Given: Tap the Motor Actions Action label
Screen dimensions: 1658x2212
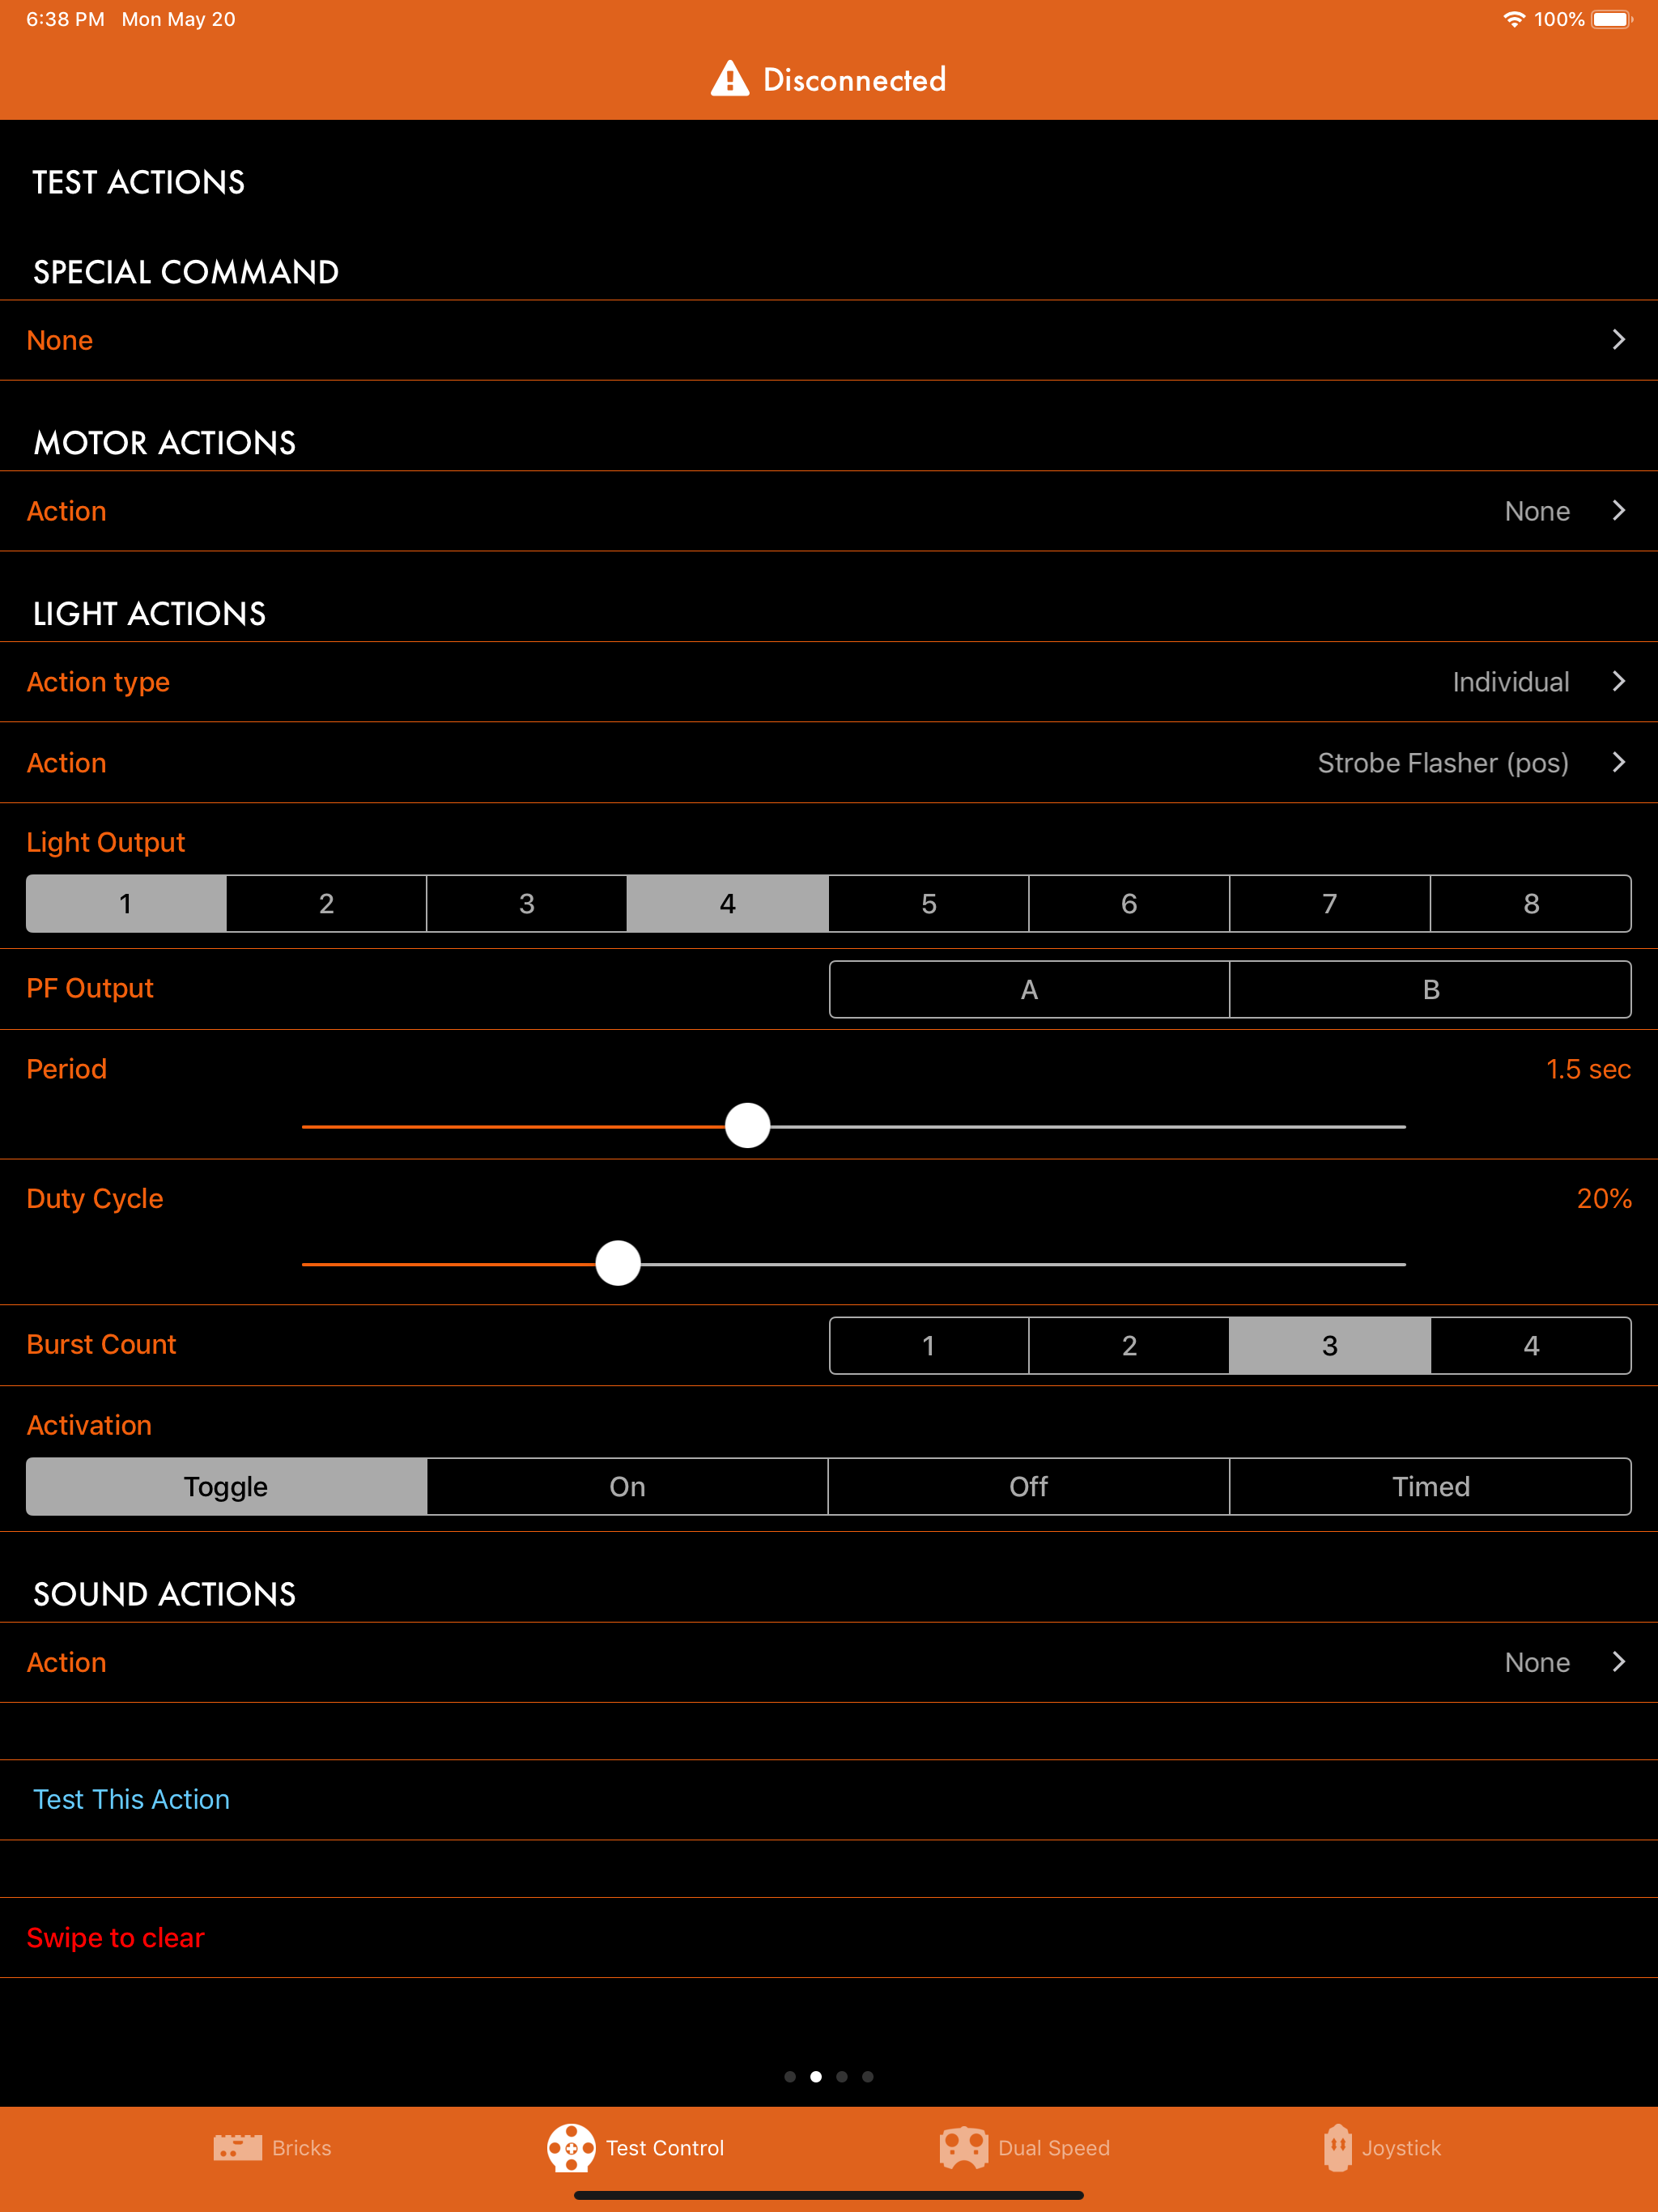Looking at the screenshot, I should click(x=67, y=511).
